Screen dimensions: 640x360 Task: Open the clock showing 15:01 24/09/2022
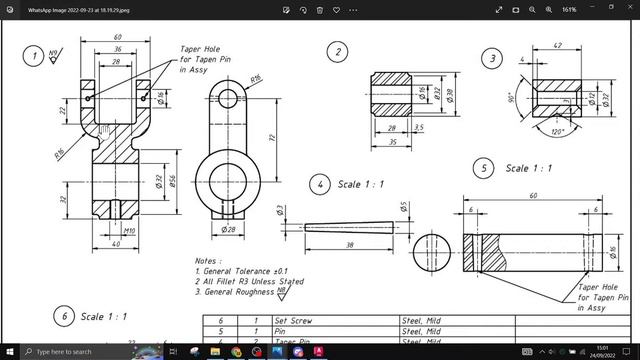602,351
